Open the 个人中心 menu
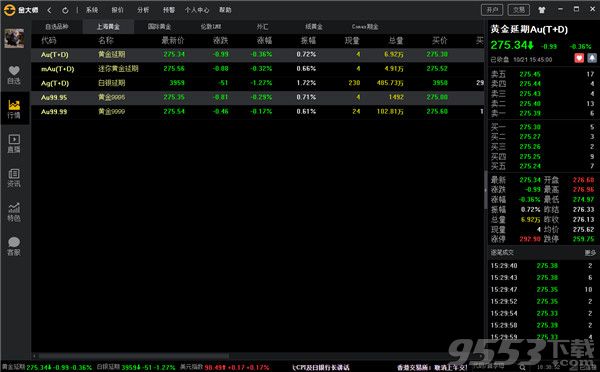The height and width of the screenshot is (372, 600). click(197, 10)
